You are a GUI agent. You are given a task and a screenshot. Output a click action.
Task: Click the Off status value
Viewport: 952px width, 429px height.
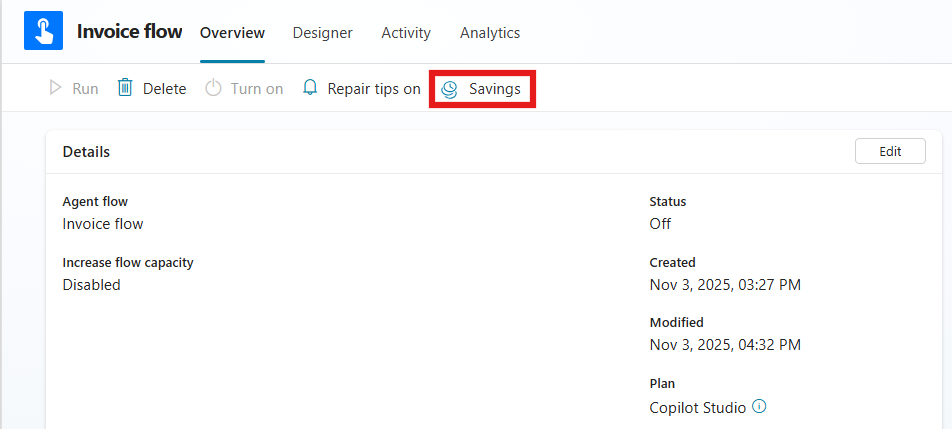point(660,224)
